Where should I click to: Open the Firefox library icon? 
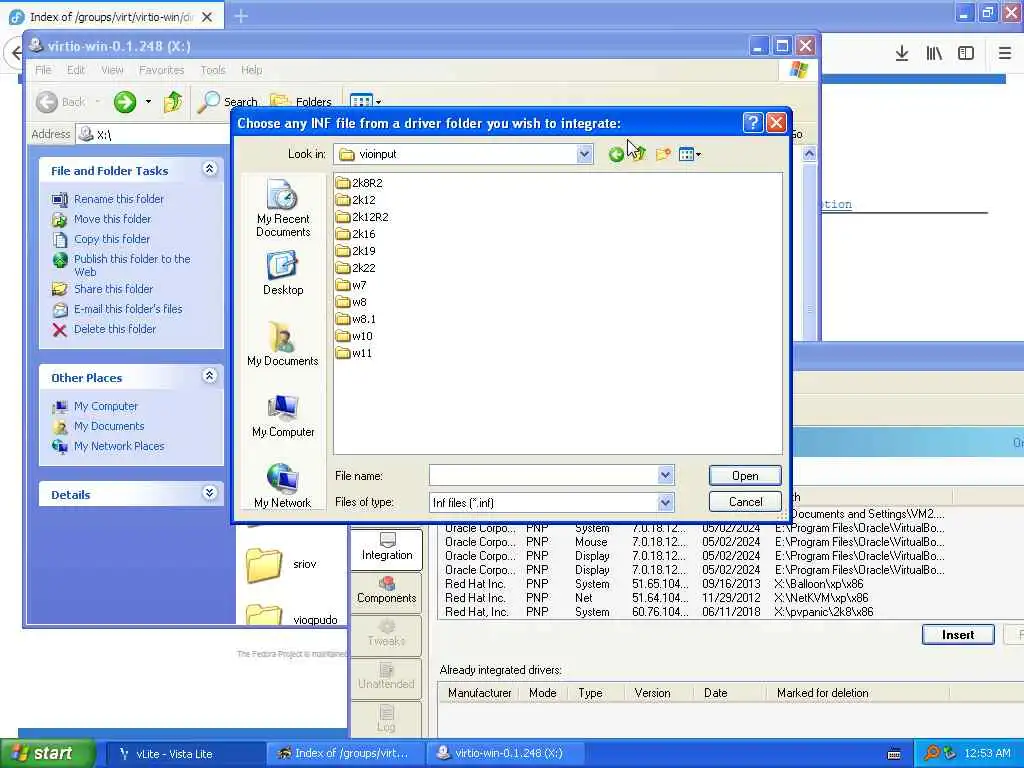coord(934,54)
